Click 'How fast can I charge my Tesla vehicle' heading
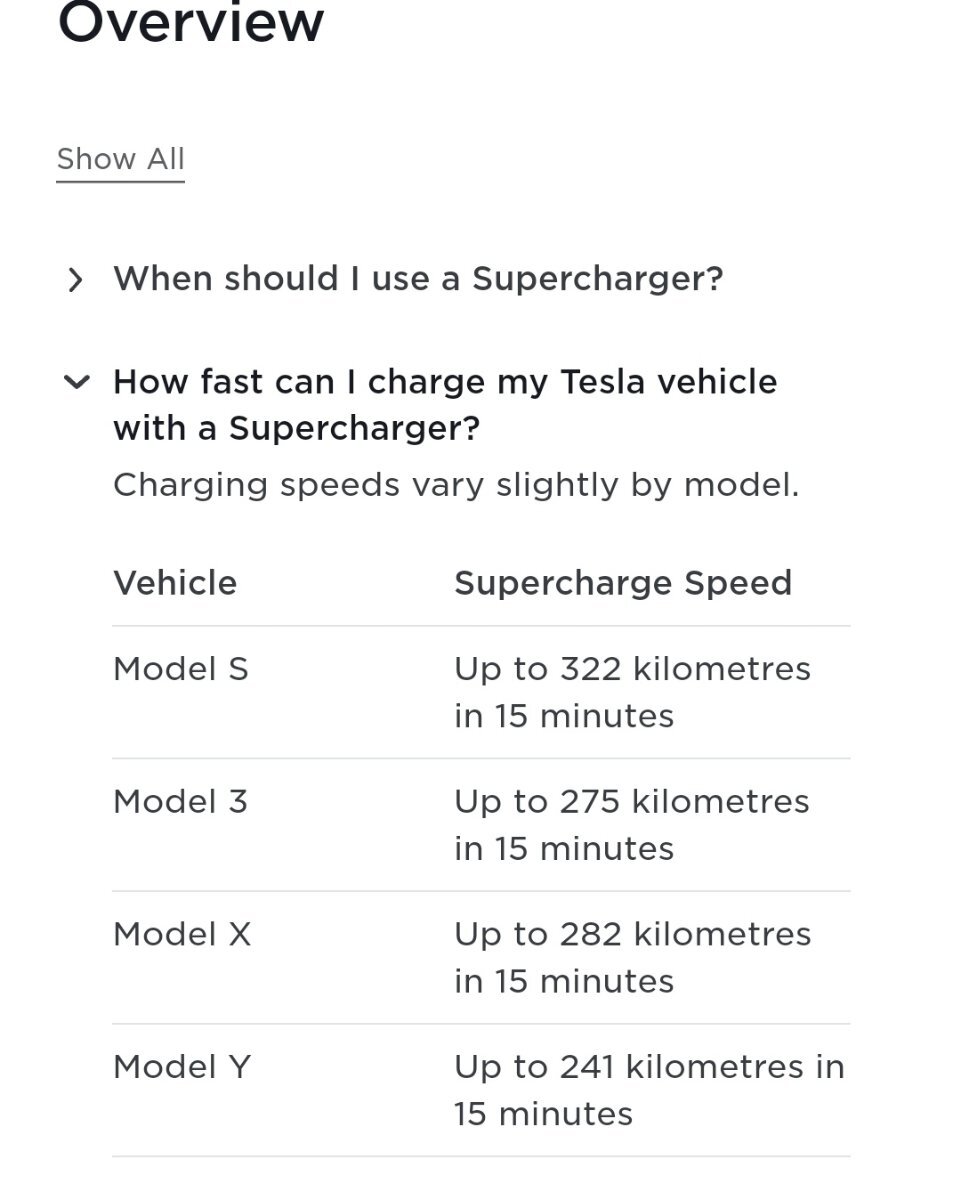 pyautogui.click(x=445, y=382)
